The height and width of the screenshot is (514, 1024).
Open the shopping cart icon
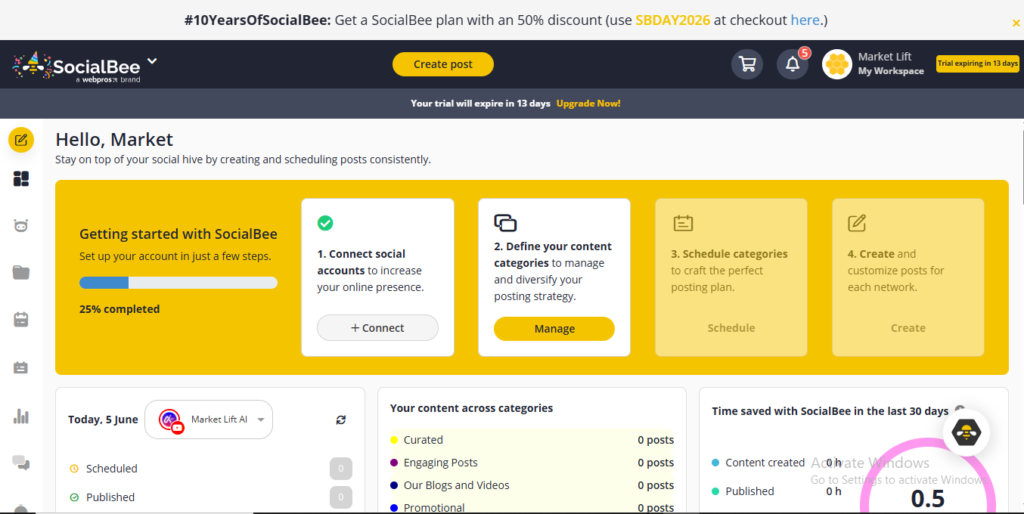(x=747, y=64)
